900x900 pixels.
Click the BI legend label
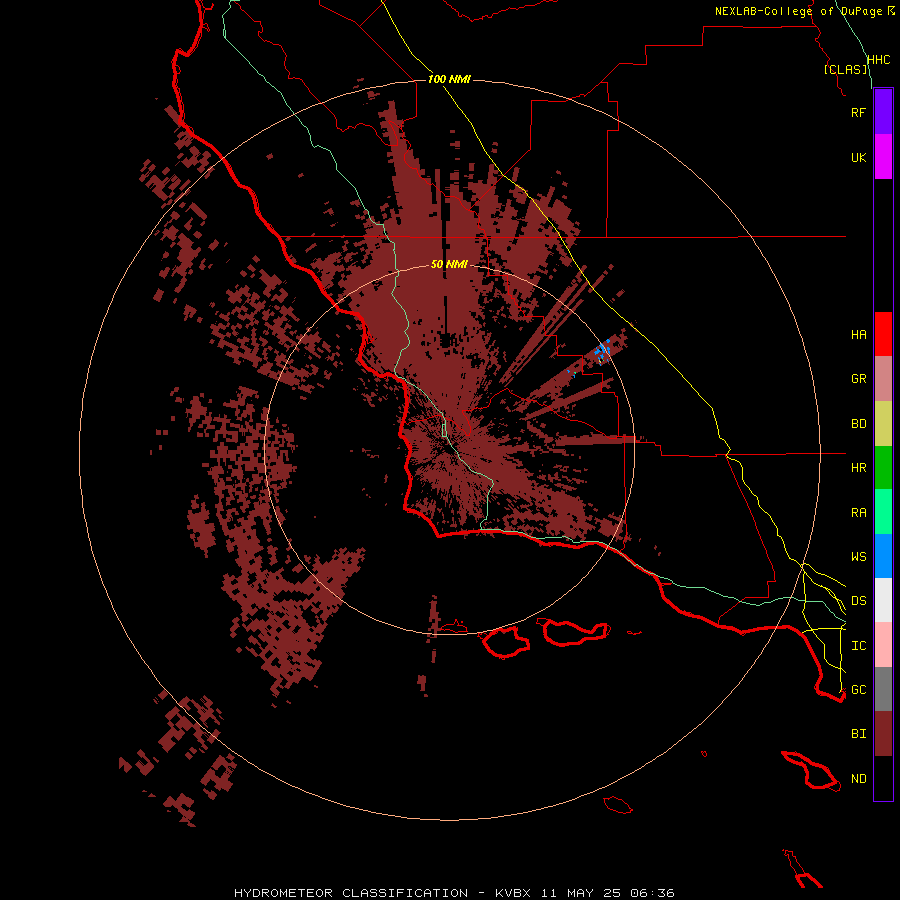click(858, 734)
